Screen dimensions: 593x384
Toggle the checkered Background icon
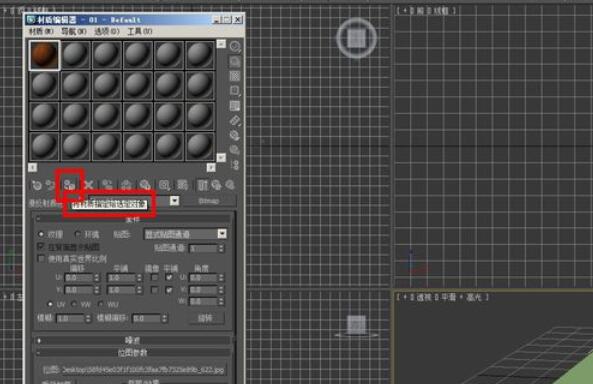(235, 76)
